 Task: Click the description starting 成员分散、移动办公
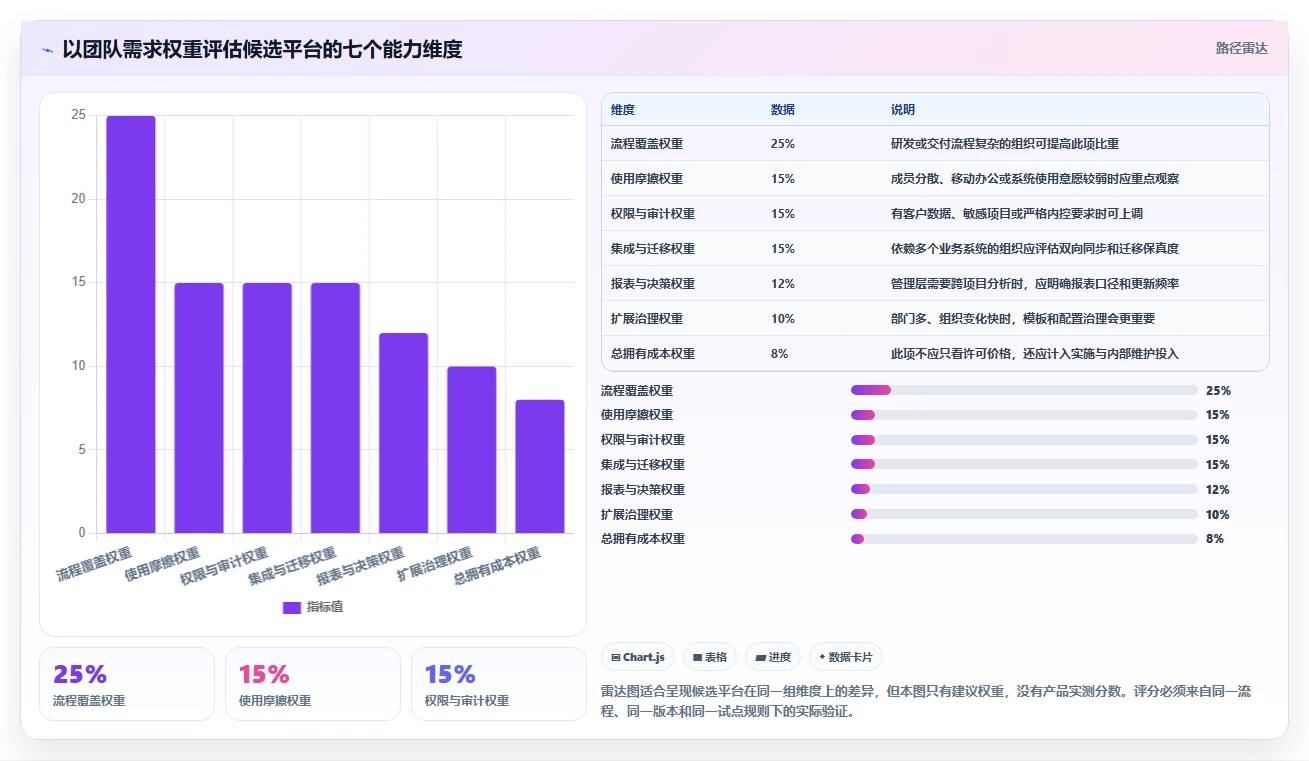[1035, 179]
